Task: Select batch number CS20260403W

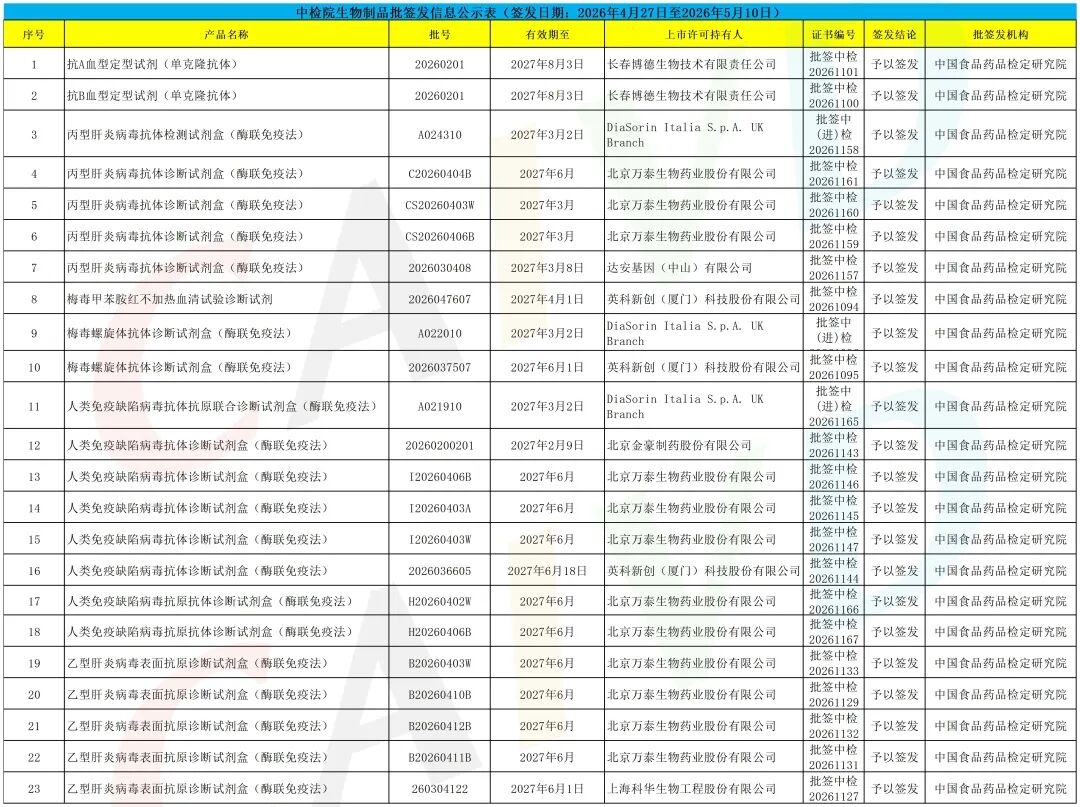Action: click(439, 205)
